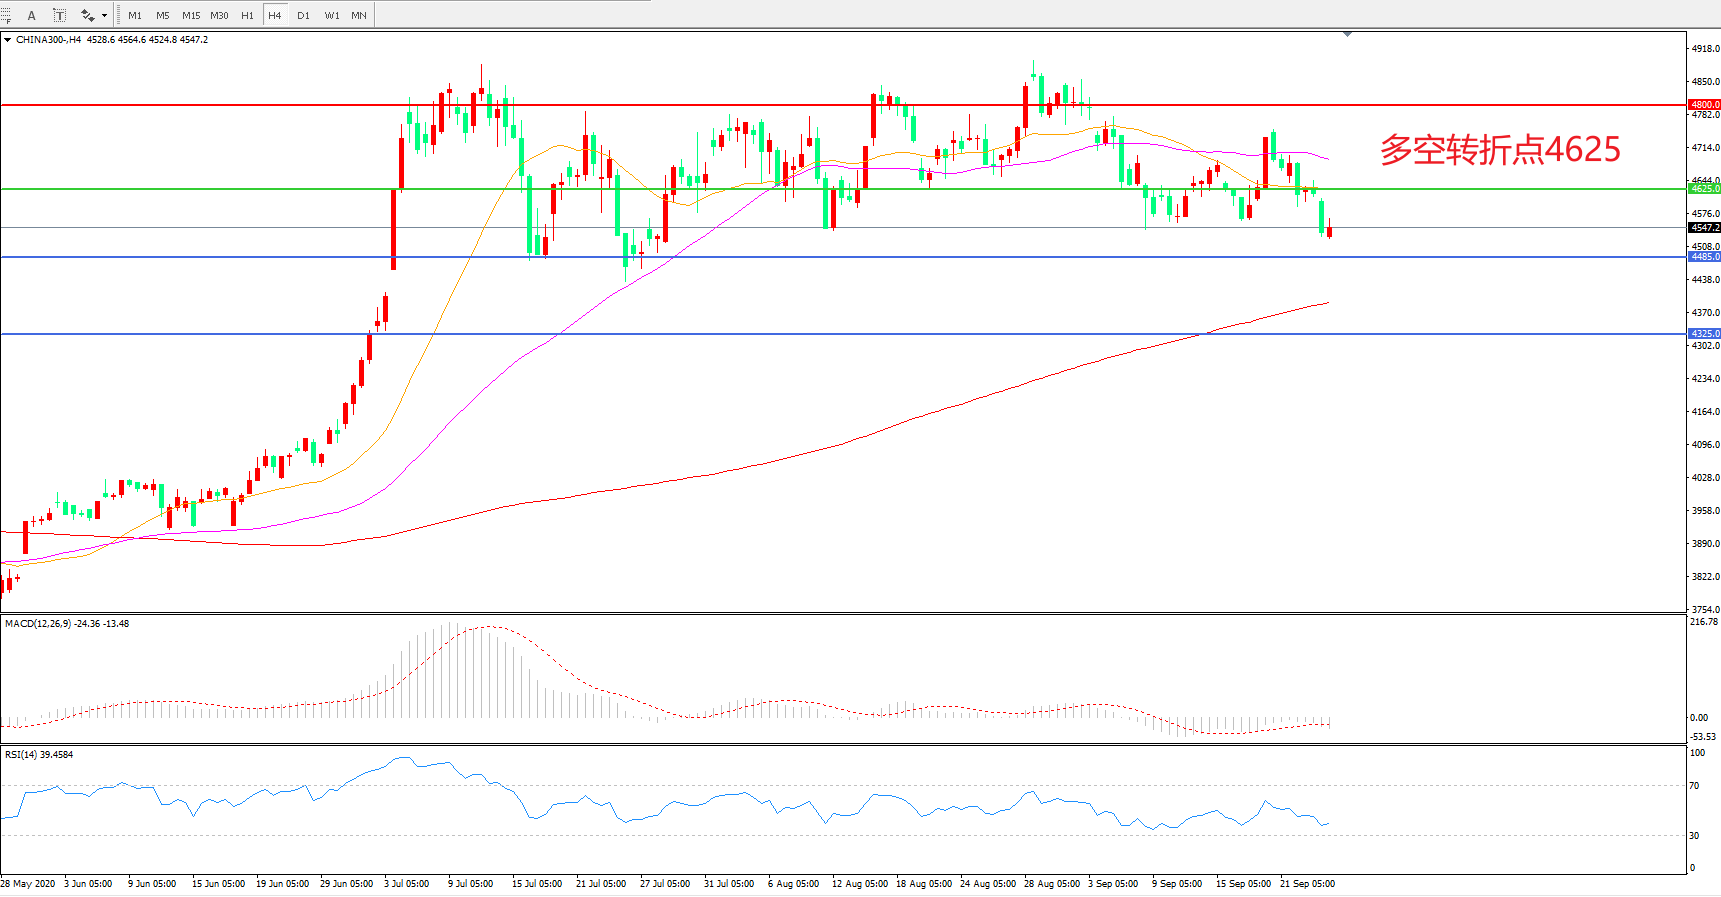Click the red 多空转折点4625 text annotation

[x=1499, y=150]
